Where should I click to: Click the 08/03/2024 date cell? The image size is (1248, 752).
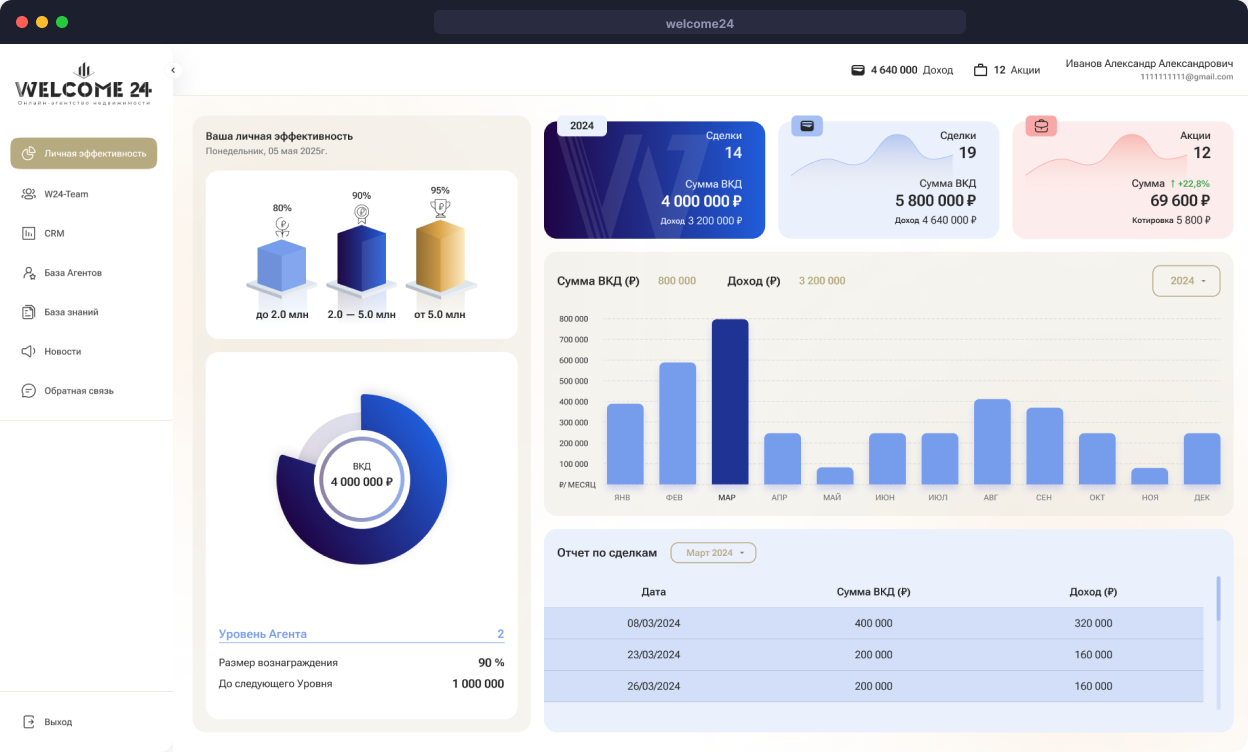pyautogui.click(x=654, y=623)
